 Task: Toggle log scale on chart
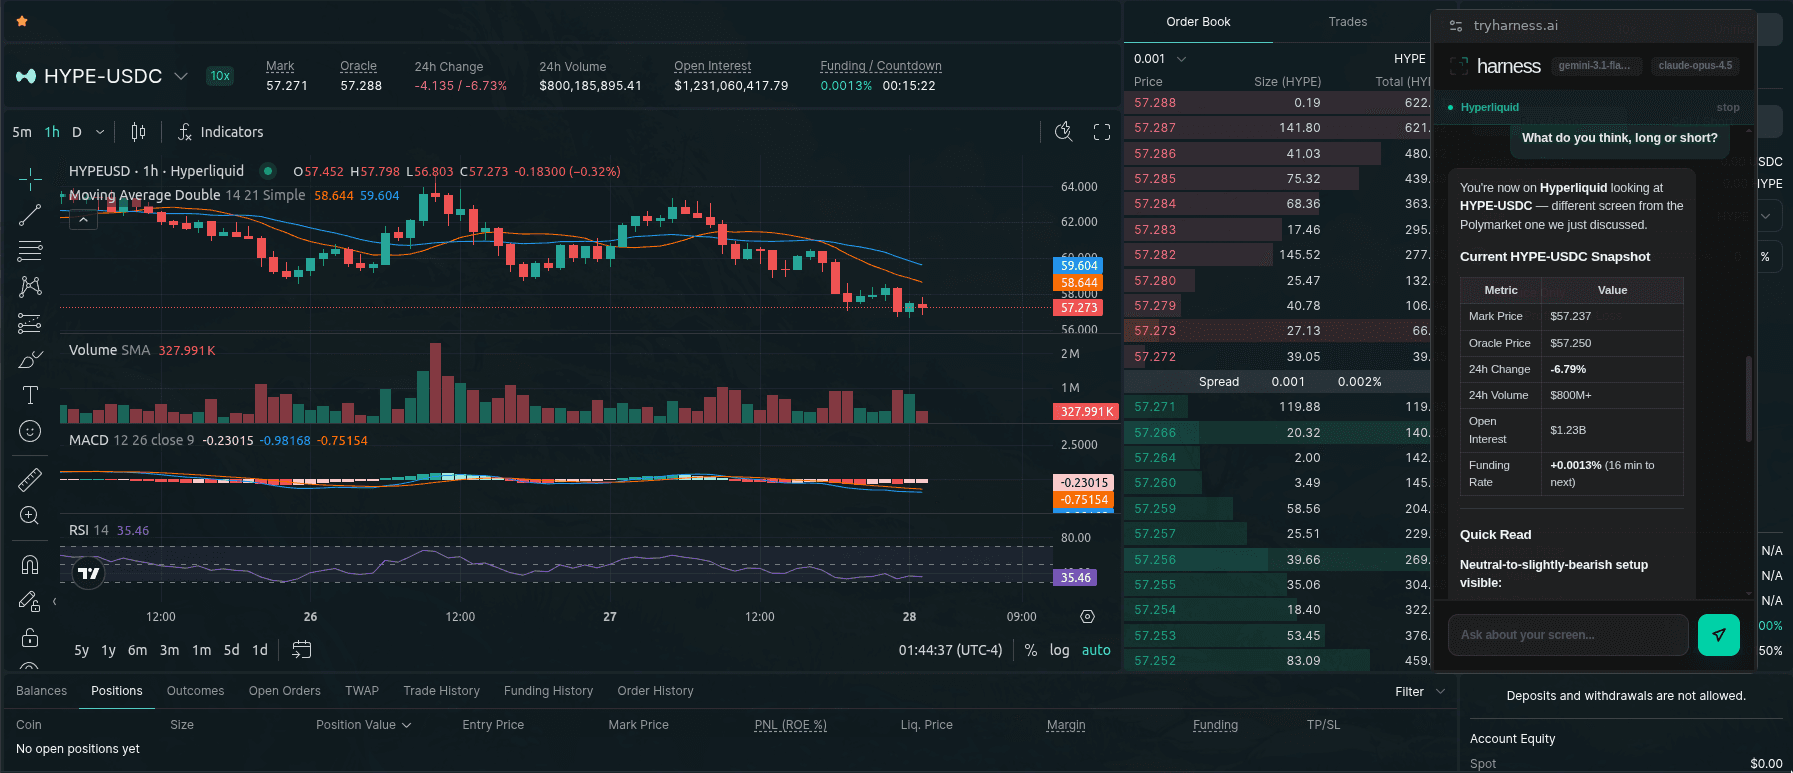click(x=1059, y=650)
